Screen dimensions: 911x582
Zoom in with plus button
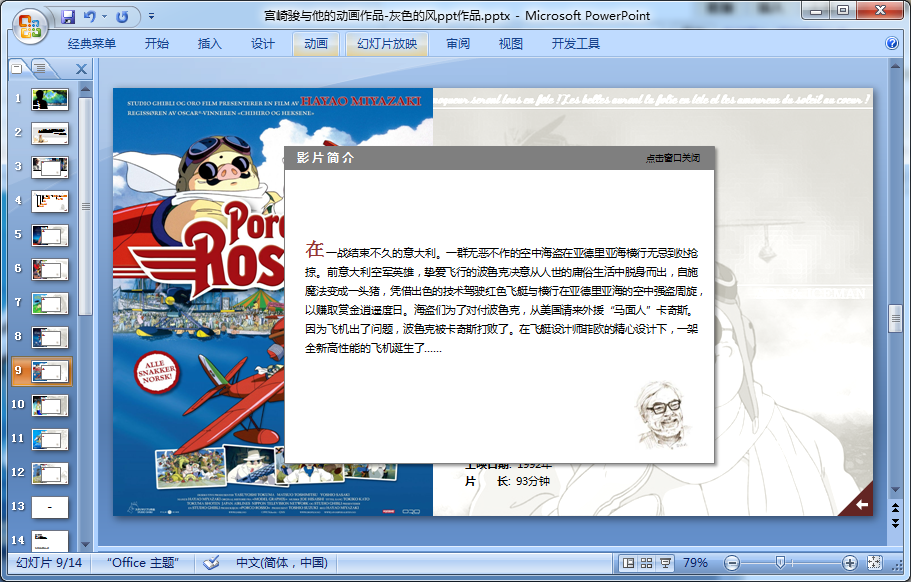(x=849, y=563)
